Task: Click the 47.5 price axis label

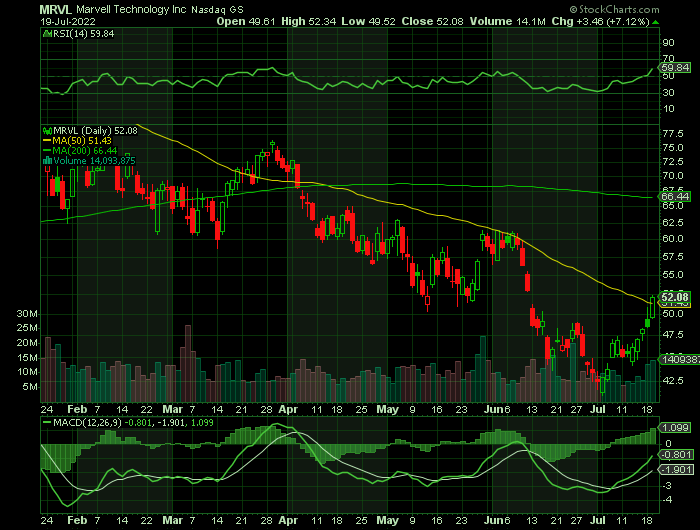Action: pyautogui.click(x=673, y=334)
